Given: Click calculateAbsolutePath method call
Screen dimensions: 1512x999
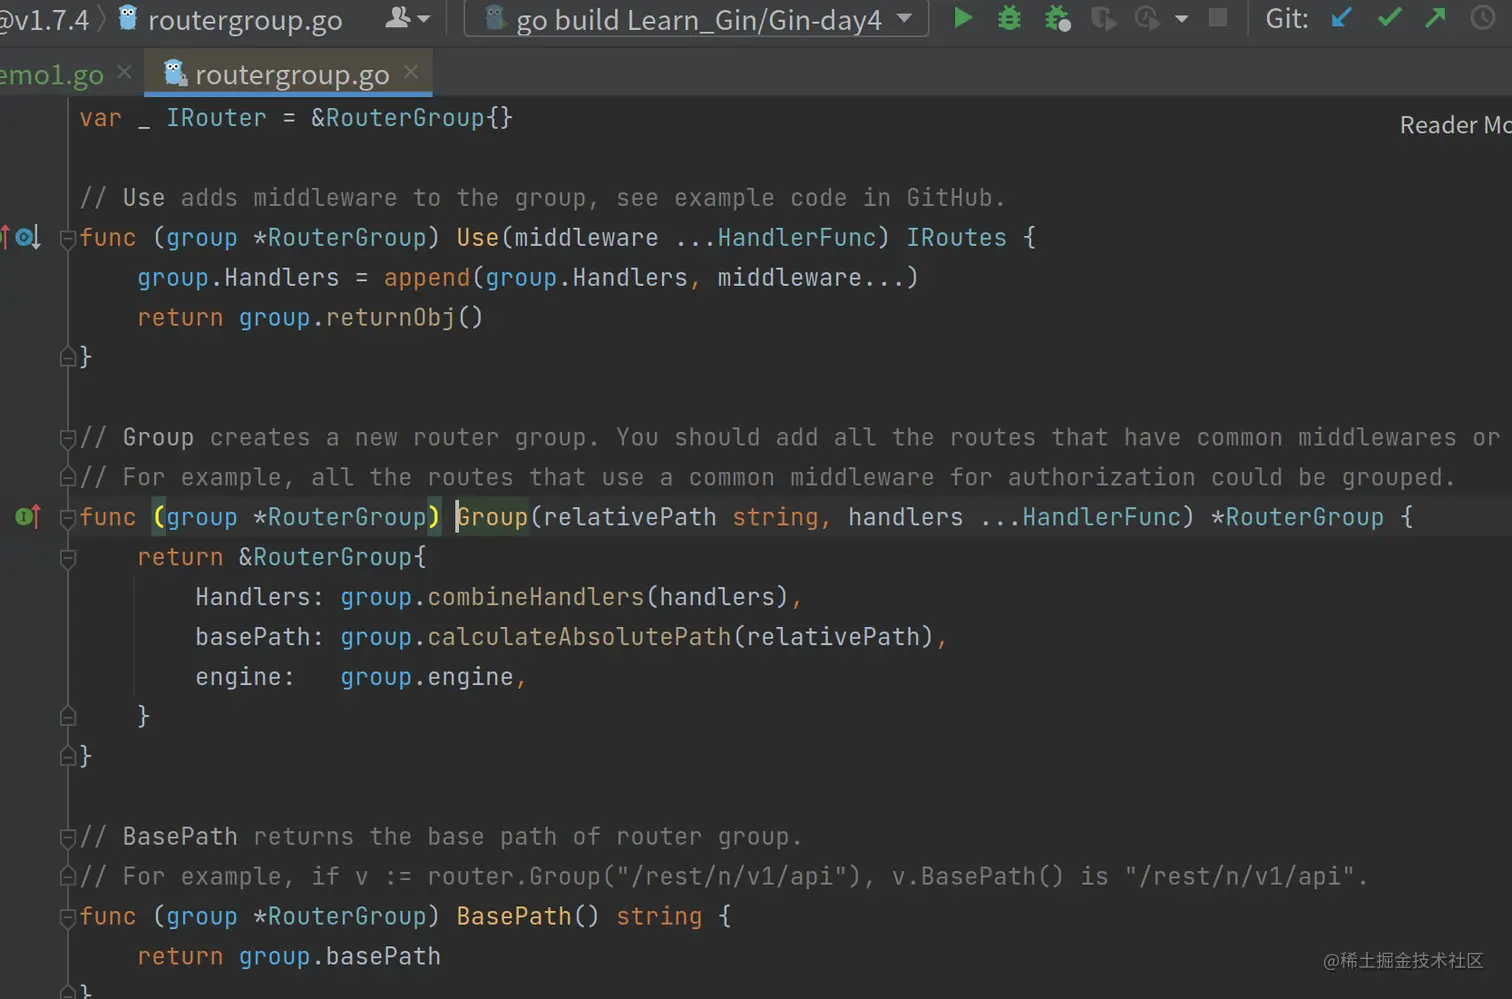Looking at the screenshot, I should (x=579, y=637).
